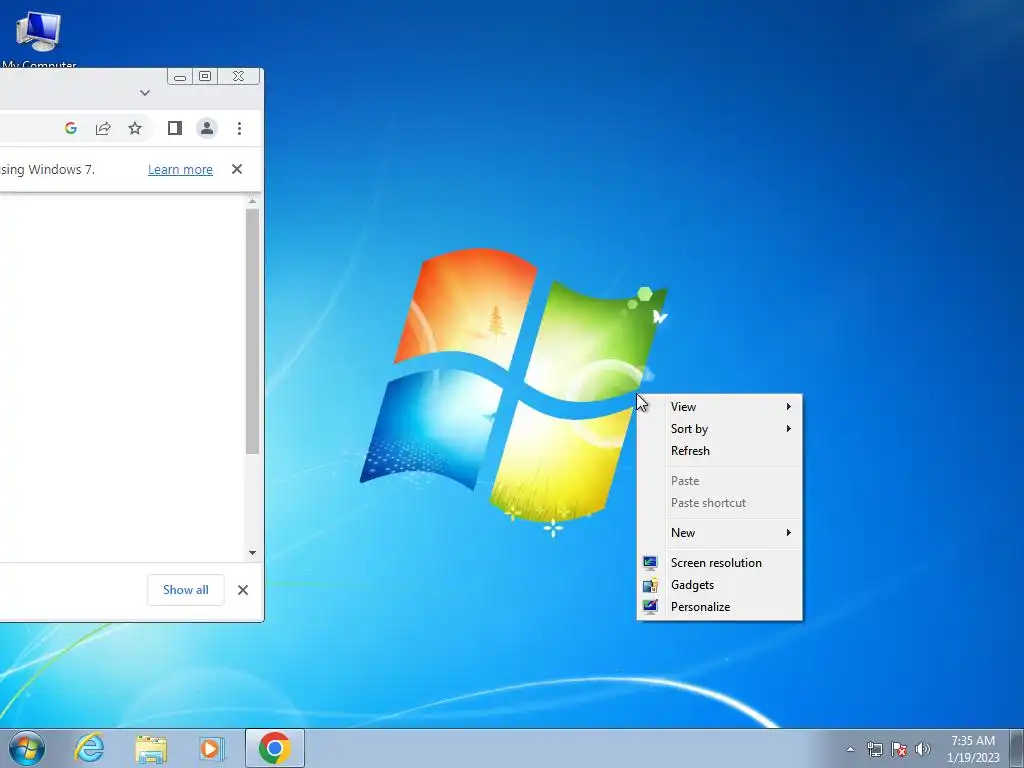
Task: Click the scrollbar up arrow in Chrome
Action: tap(253, 201)
